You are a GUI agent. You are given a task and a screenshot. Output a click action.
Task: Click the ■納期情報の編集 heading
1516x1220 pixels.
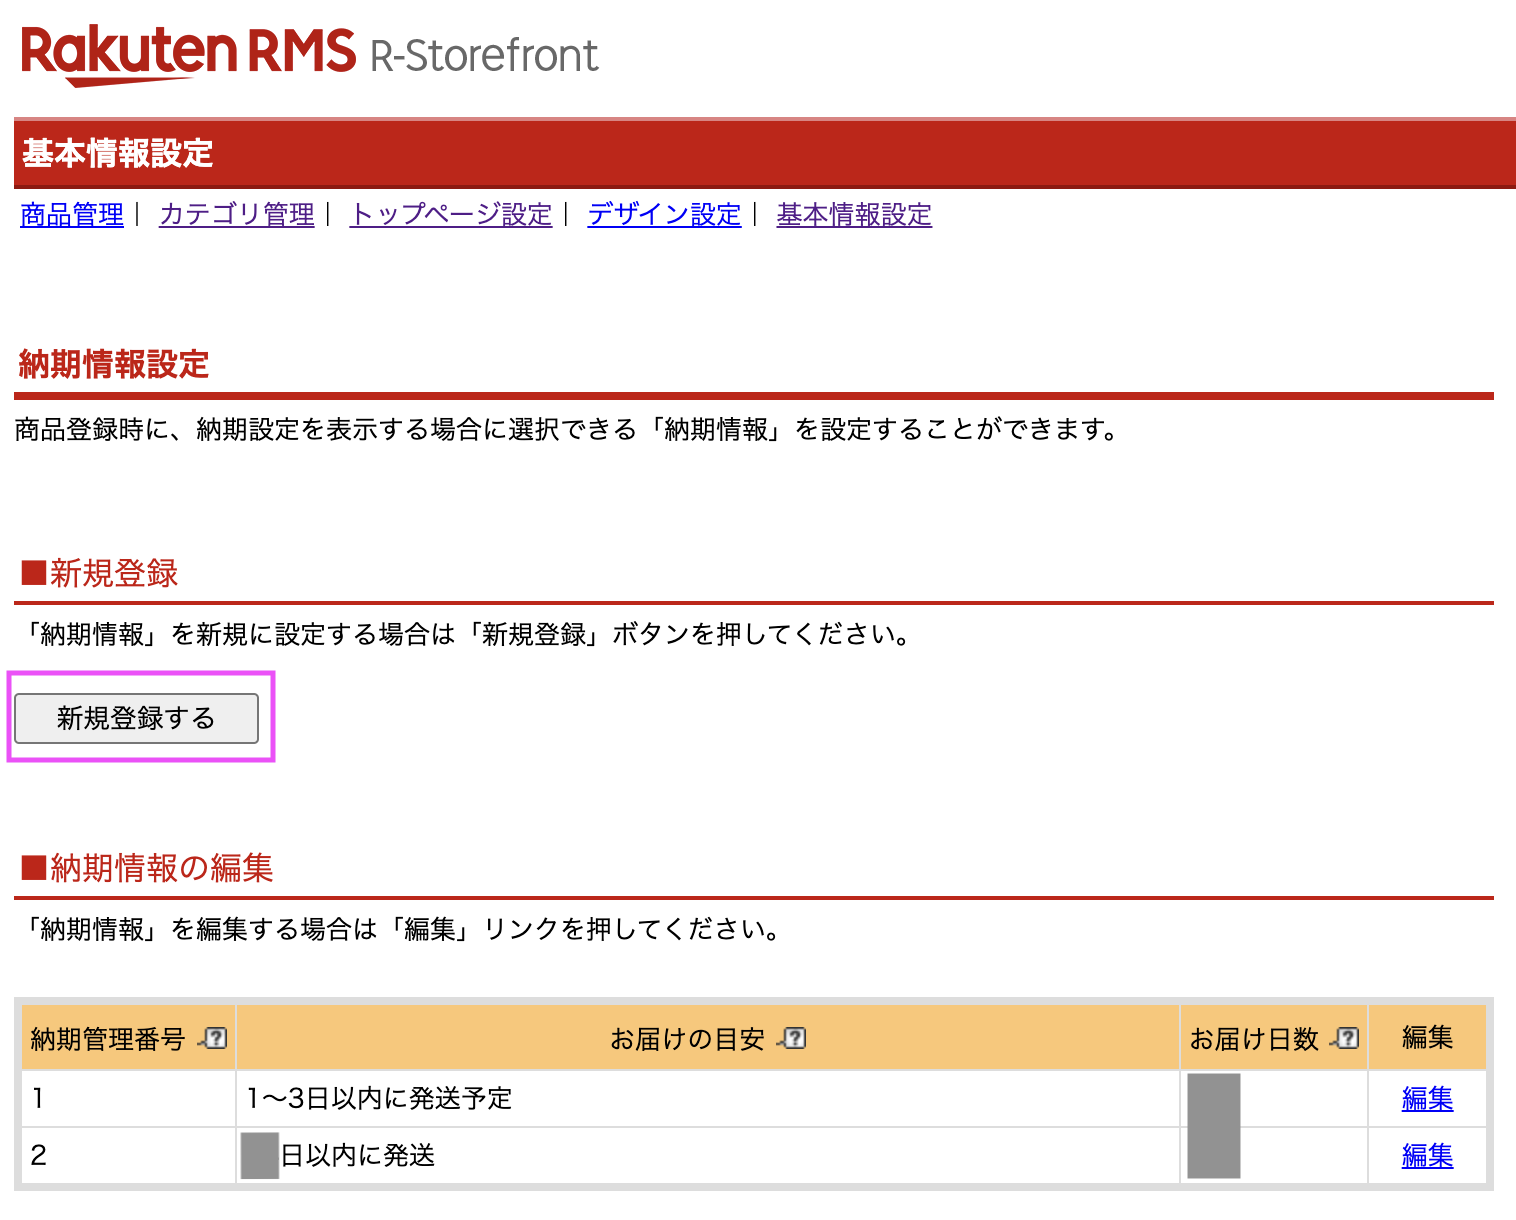pyautogui.click(x=147, y=867)
